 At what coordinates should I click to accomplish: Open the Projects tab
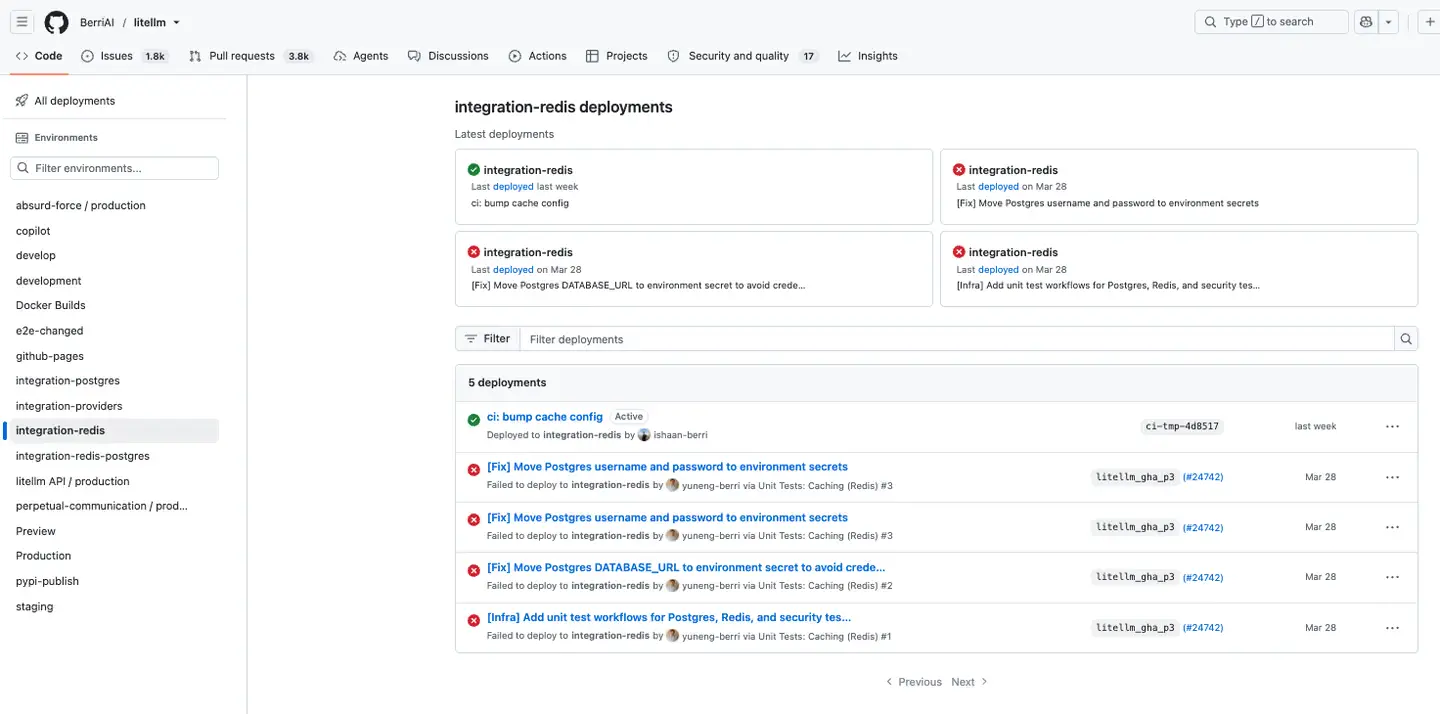point(617,56)
